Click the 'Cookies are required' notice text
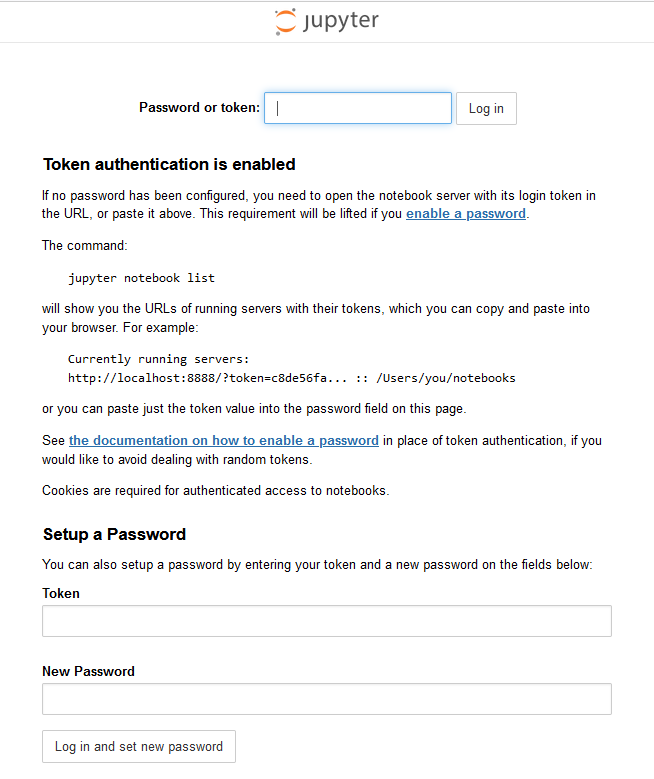This screenshot has width=654, height=779. coord(216,490)
